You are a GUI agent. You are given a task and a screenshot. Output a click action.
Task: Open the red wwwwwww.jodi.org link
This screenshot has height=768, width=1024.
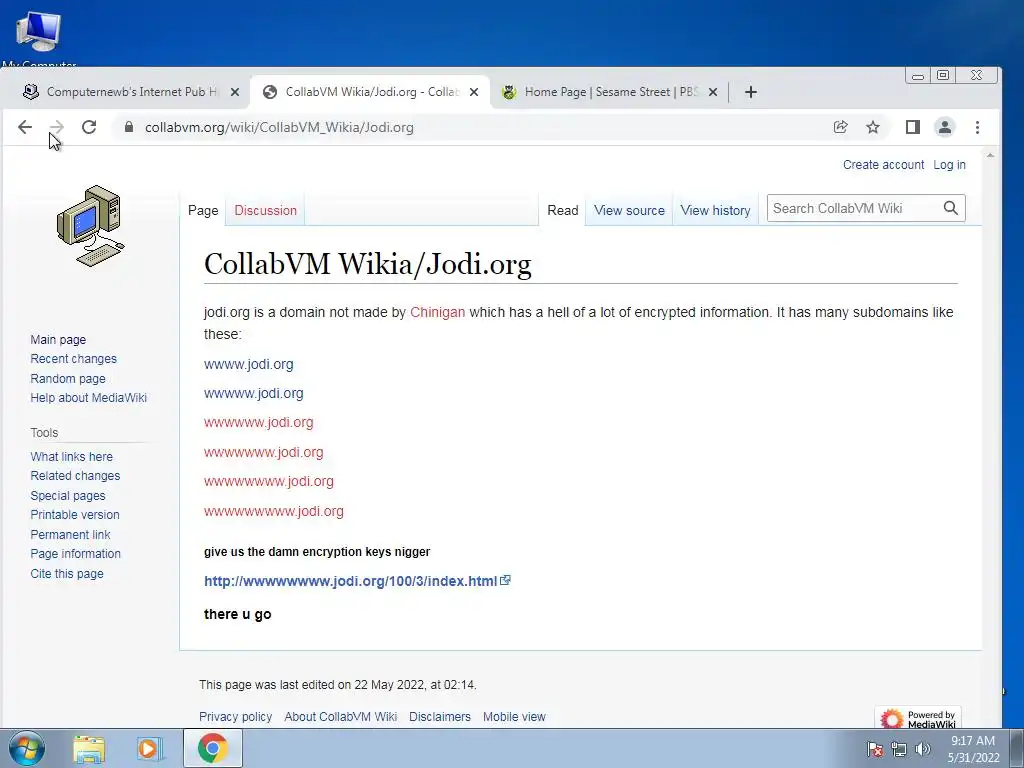[263, 452]
